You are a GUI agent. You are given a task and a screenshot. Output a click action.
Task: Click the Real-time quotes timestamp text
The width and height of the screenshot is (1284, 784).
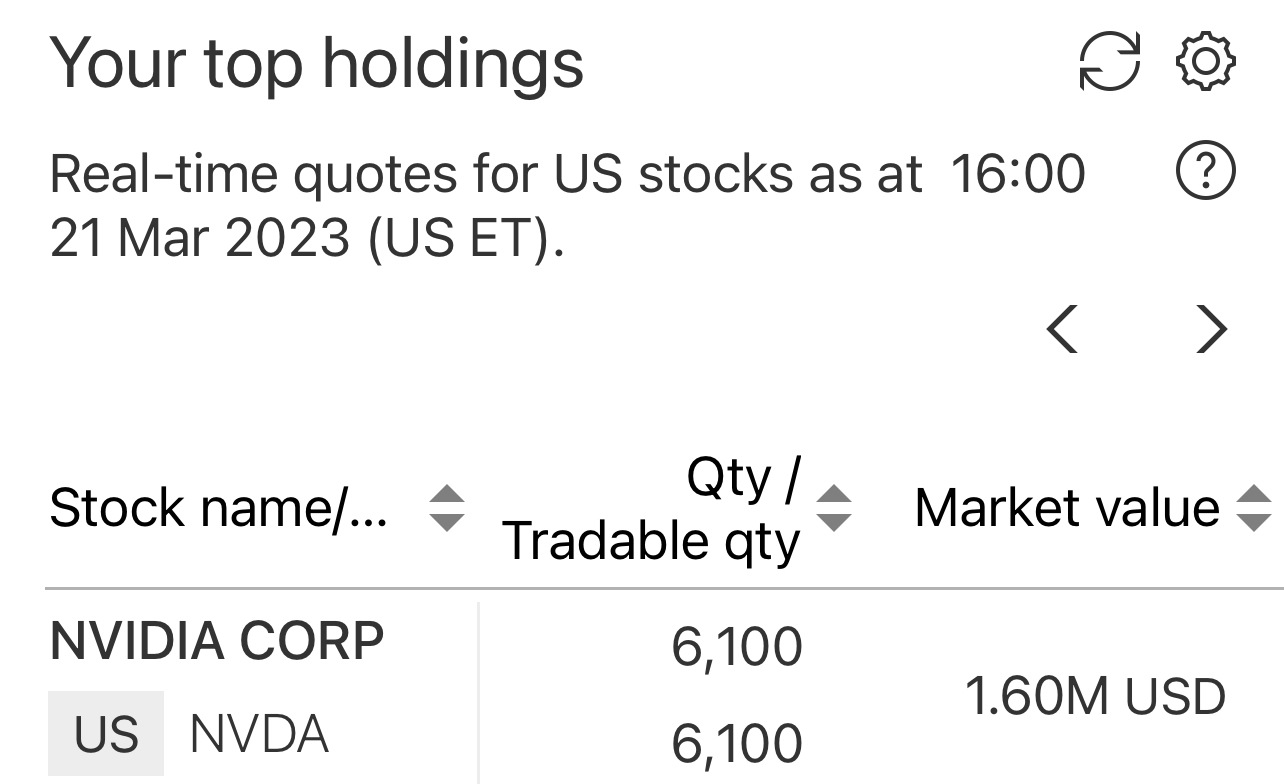[566, 206]
